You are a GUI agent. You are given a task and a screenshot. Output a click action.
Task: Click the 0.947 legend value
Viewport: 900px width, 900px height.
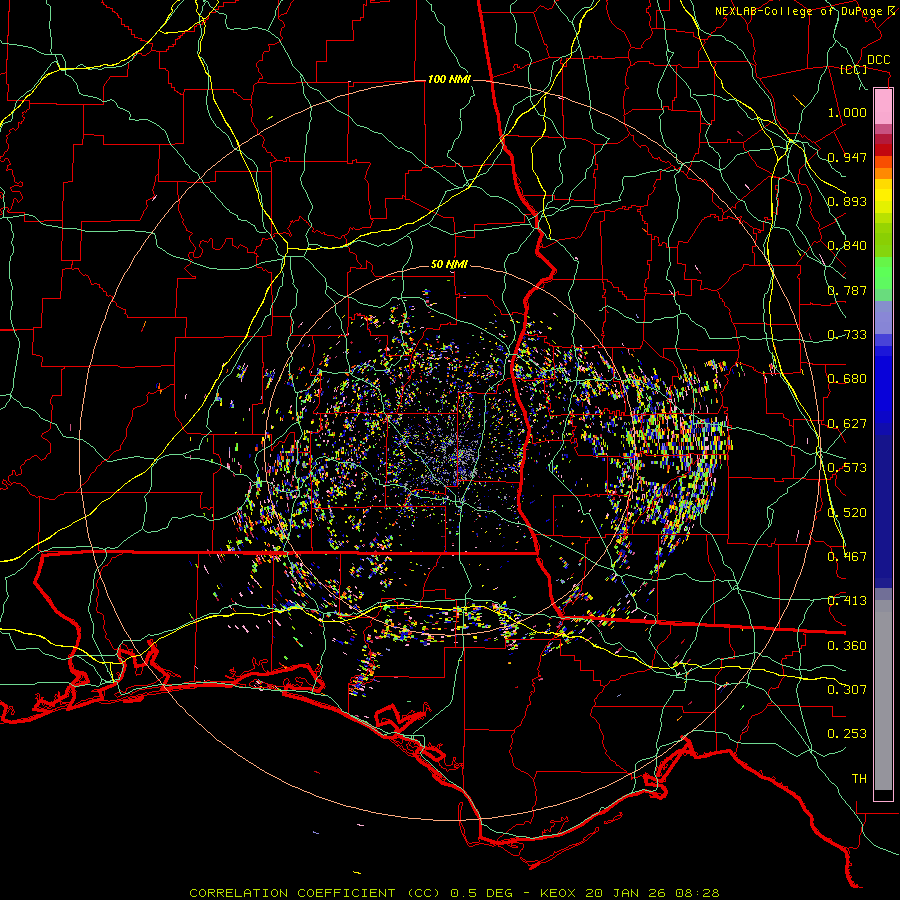pyautogui.click(x=847, y=157)
